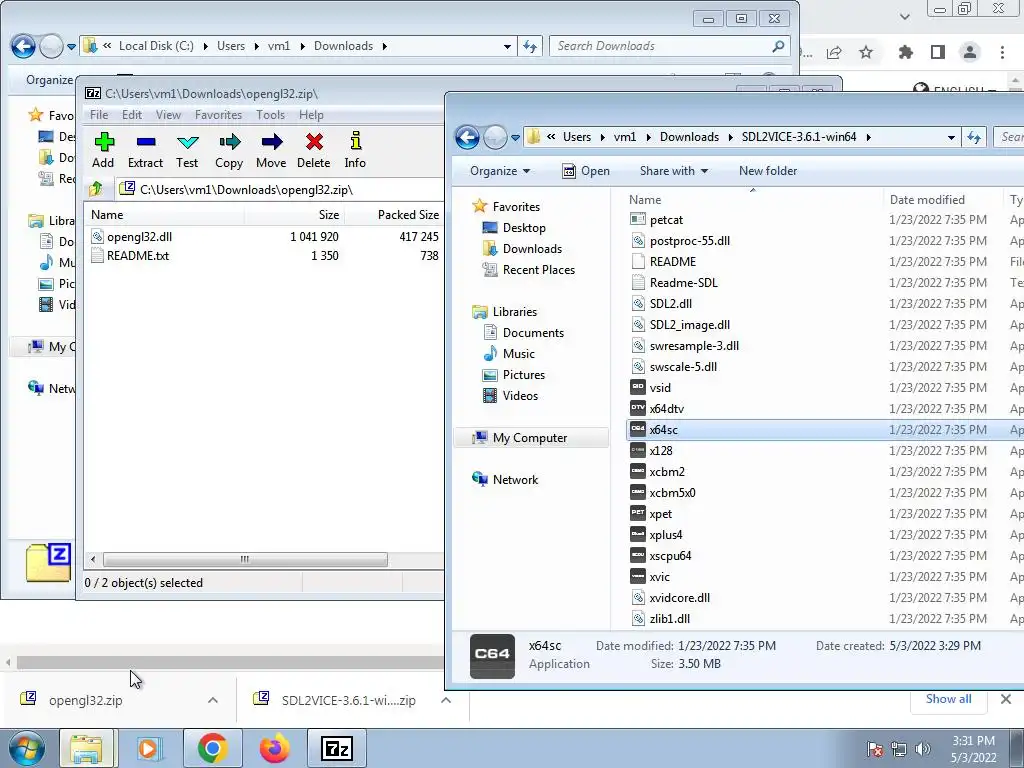This screenshot has width=1024, height=768.
Task: Open the Favorites menu in 7-Zip
Action: [x=218, y=115]
